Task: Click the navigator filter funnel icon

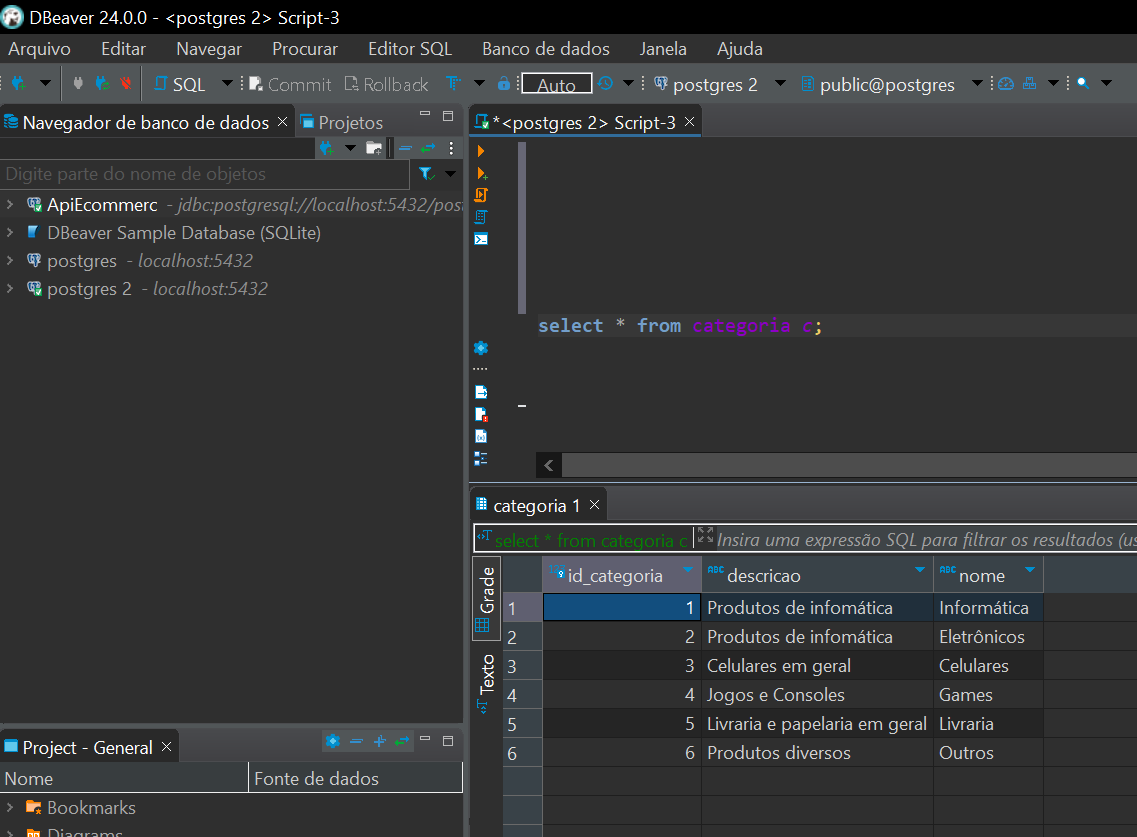Action: [x=426, y=174]
